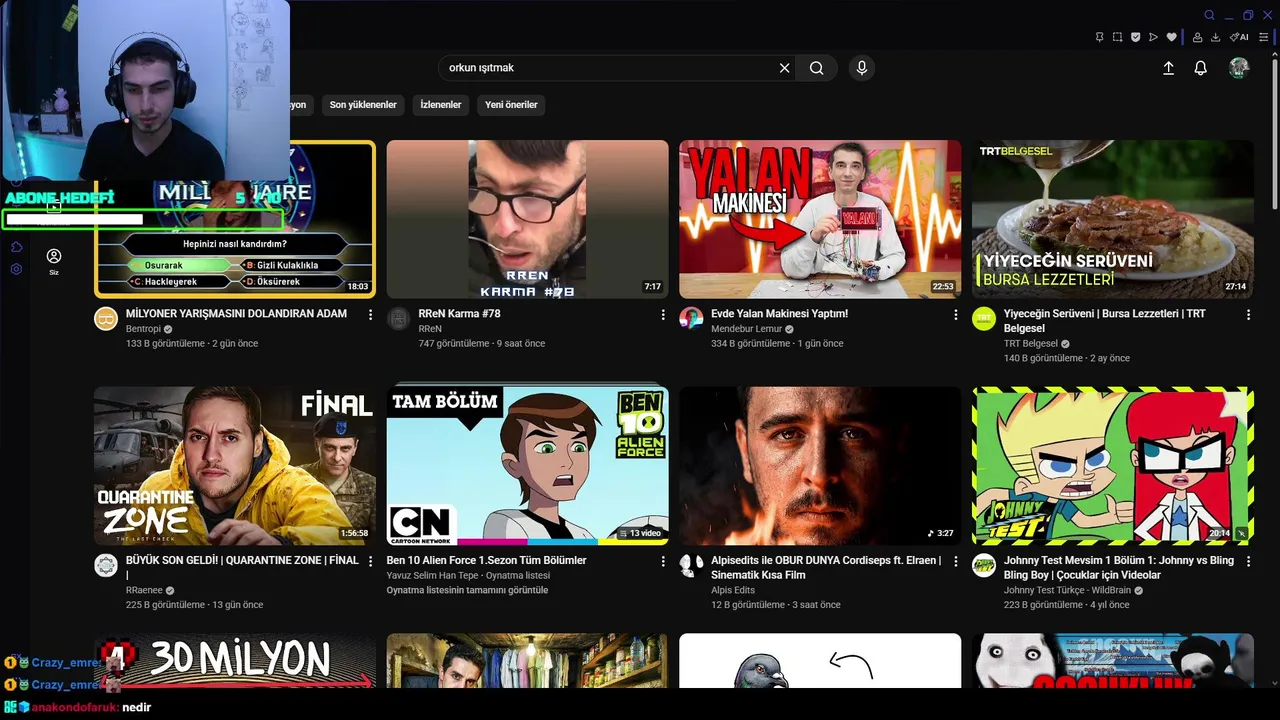
Task: Open the browser AI assistant icon
Action: [1239, 37]
